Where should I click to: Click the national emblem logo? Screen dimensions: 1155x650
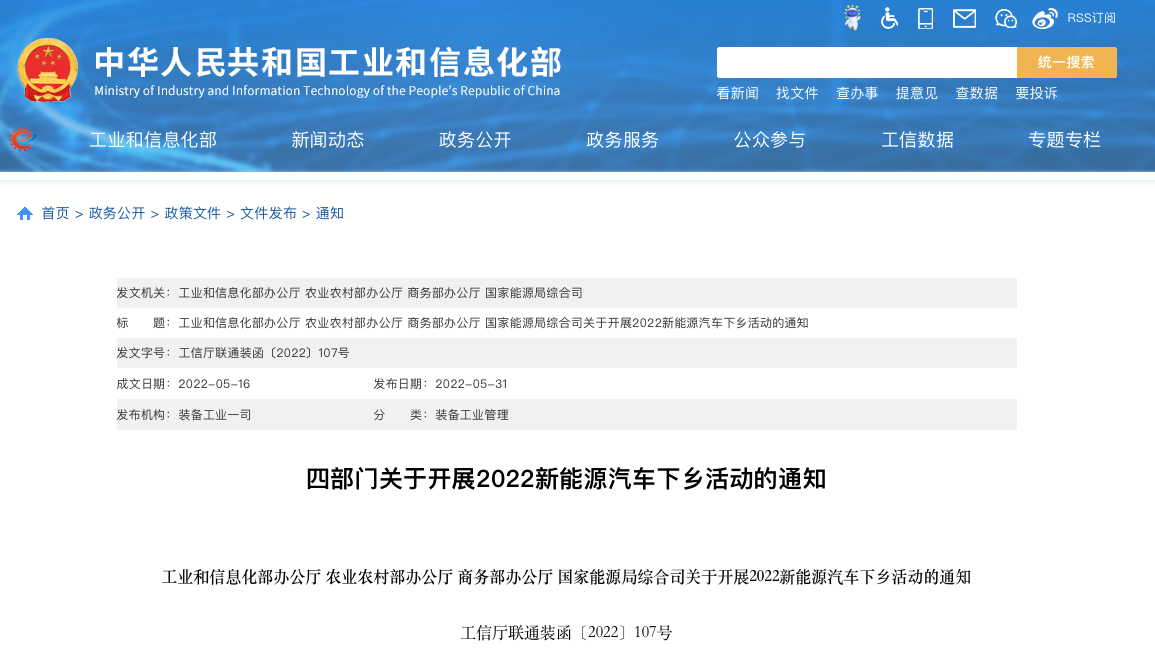pos(47,70)
